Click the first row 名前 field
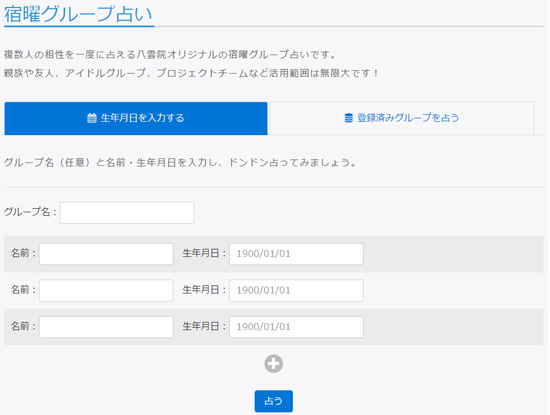The width and height of the screenshot is (550, 415). 106,254
